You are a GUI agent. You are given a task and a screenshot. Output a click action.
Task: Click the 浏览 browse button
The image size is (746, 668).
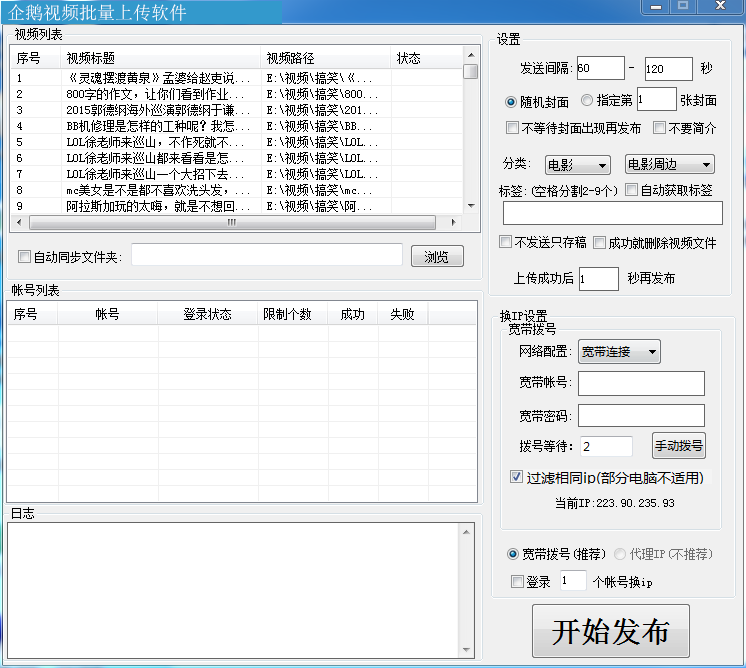[x=437, y=256]
